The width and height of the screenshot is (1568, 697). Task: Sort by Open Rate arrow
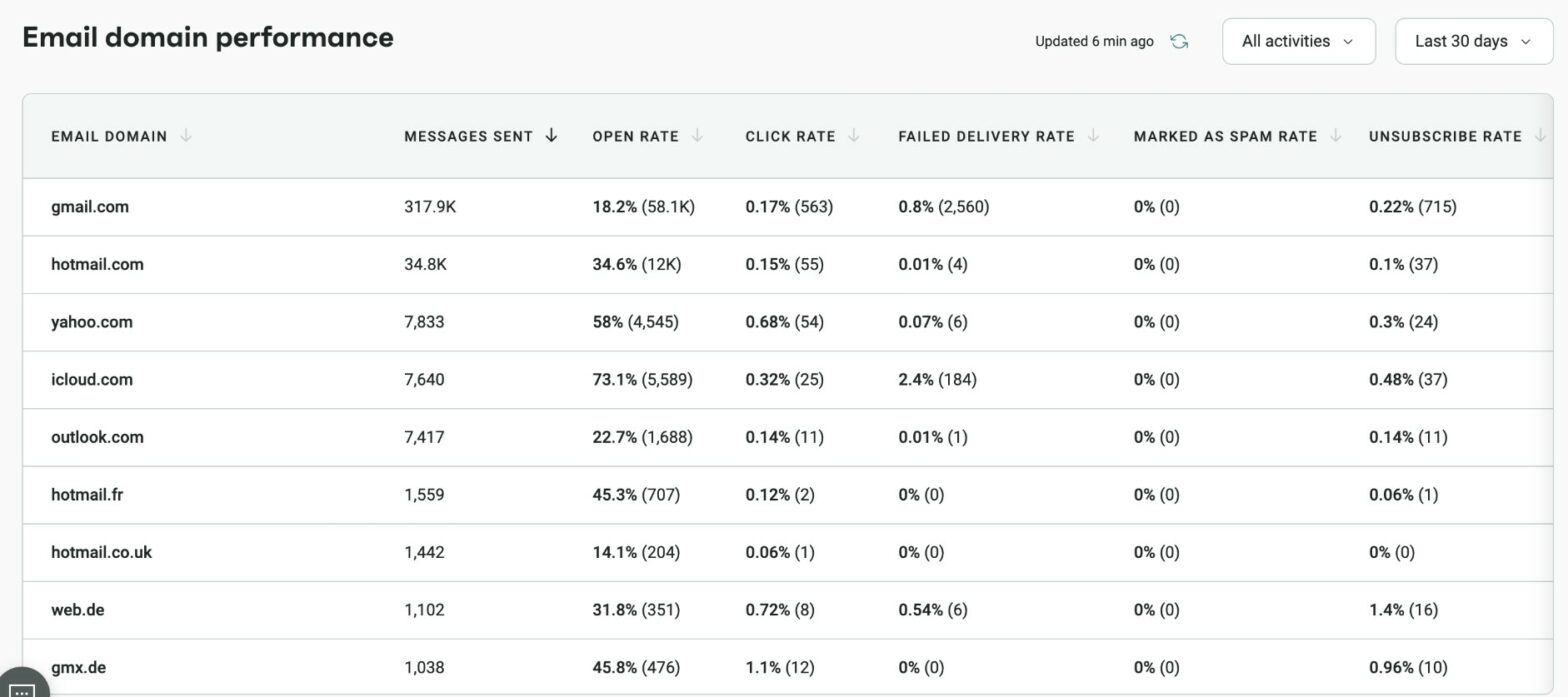pyautogui.click(x=697, y=136)
